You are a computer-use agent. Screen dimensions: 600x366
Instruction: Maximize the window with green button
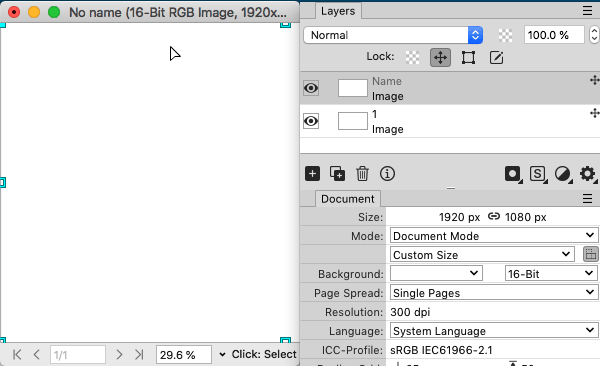[x=54, y=12]
